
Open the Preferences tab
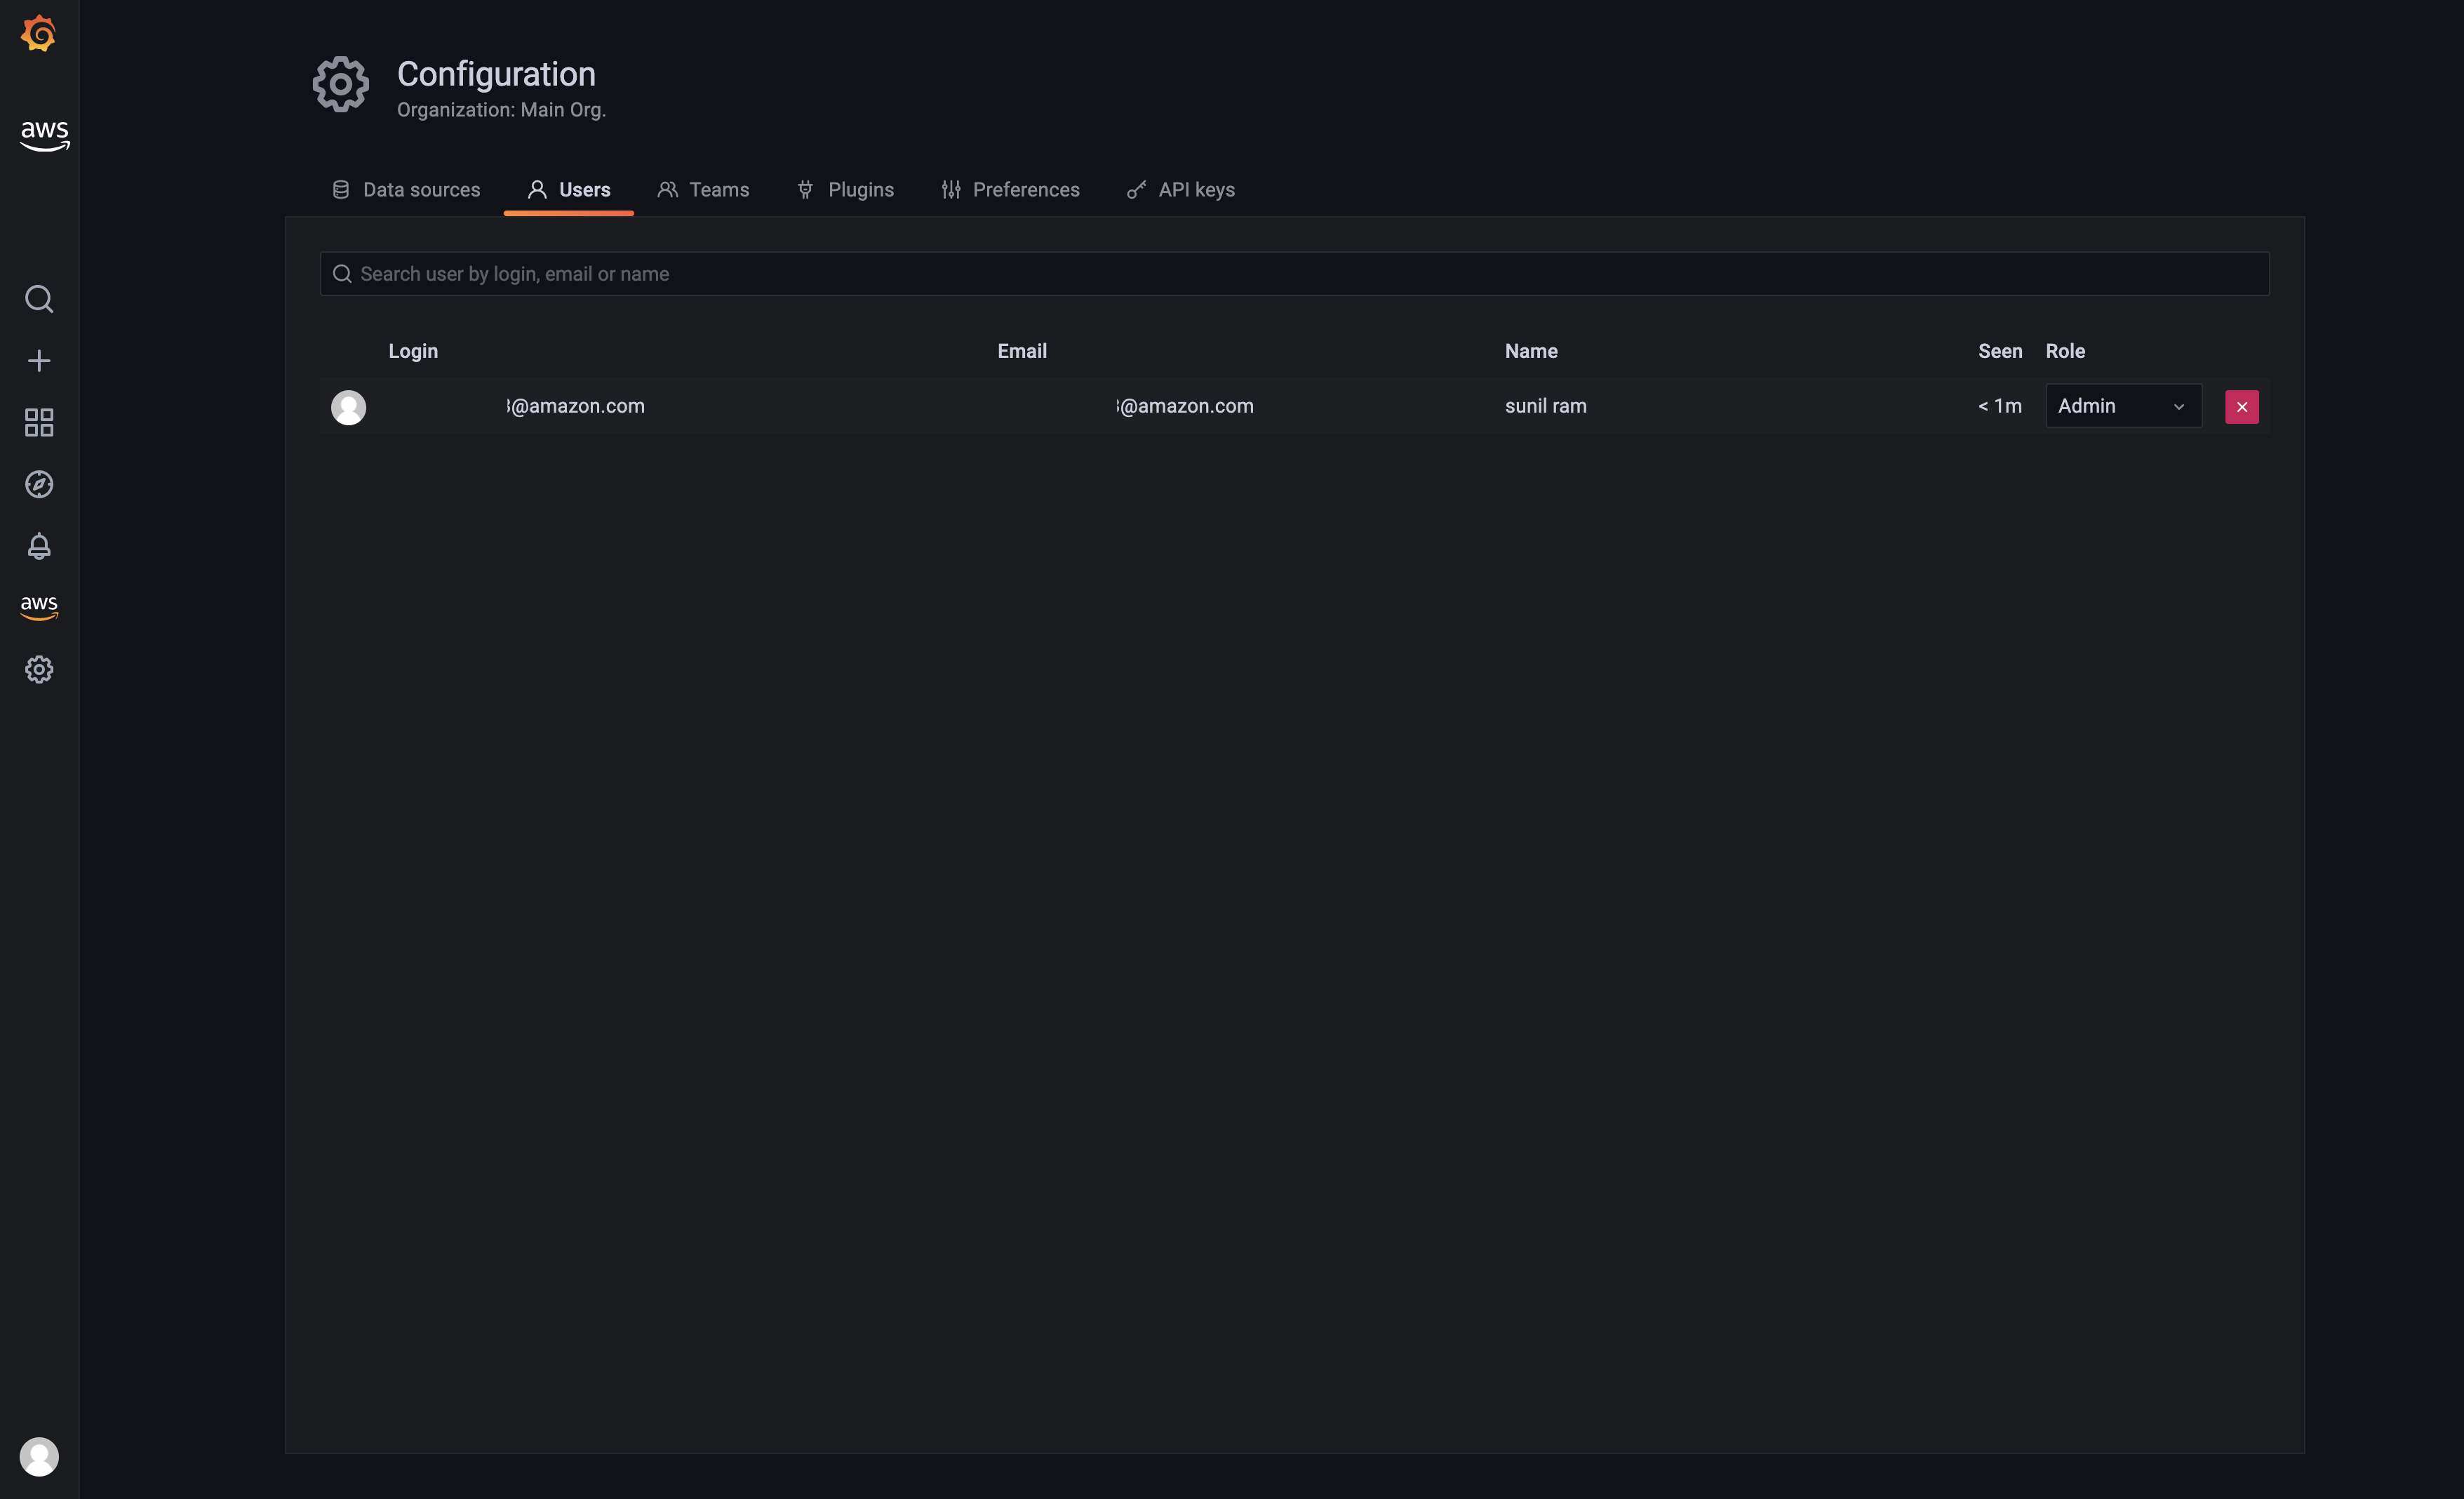pos(1010,189)
